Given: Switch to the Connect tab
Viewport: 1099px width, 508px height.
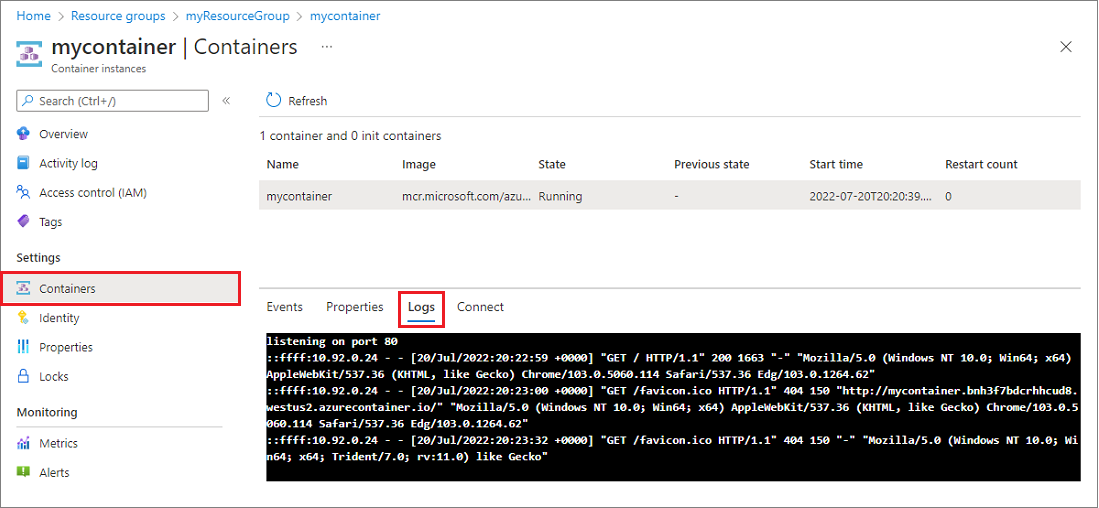Looking at the screenshot, I should tap(480, 307).
